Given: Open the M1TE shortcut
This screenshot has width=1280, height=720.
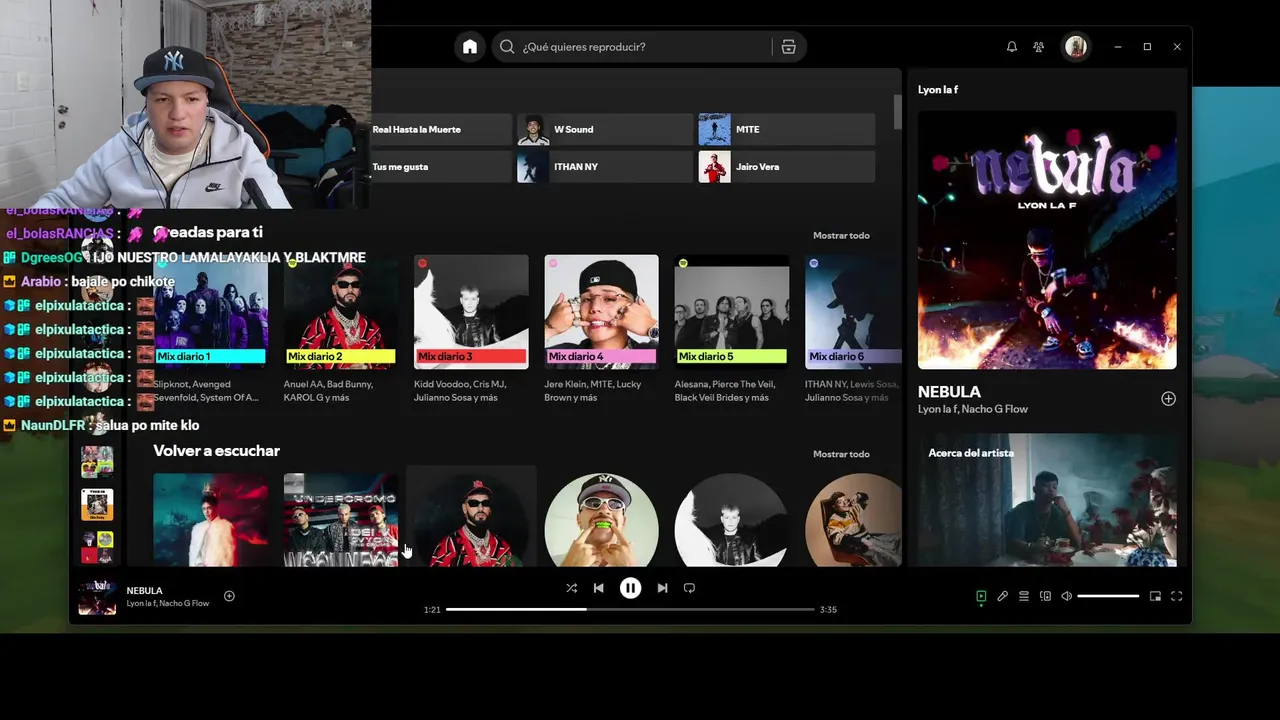Looking at the screenshot, I should pyautogui.click(x=786, y=129).
